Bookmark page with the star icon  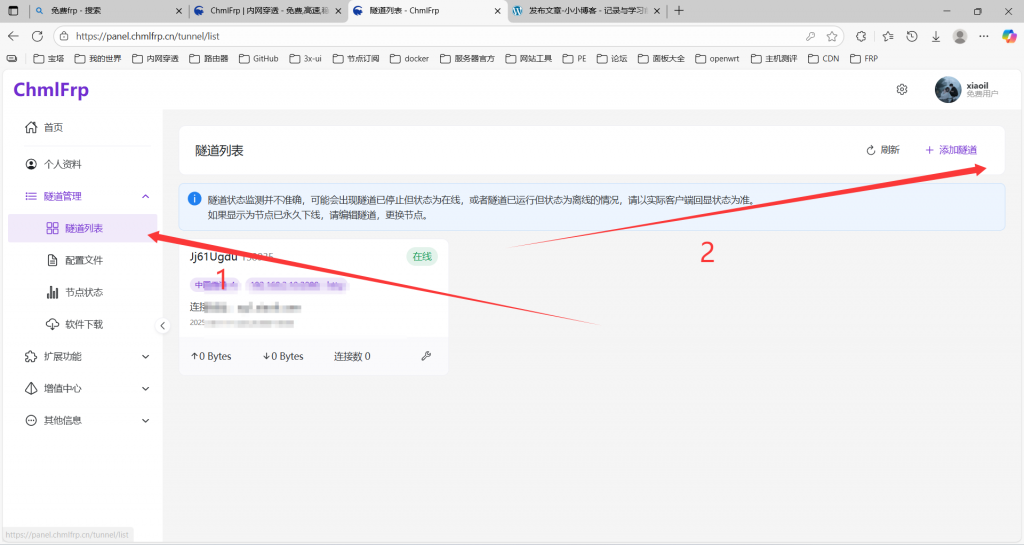point(832,36)
